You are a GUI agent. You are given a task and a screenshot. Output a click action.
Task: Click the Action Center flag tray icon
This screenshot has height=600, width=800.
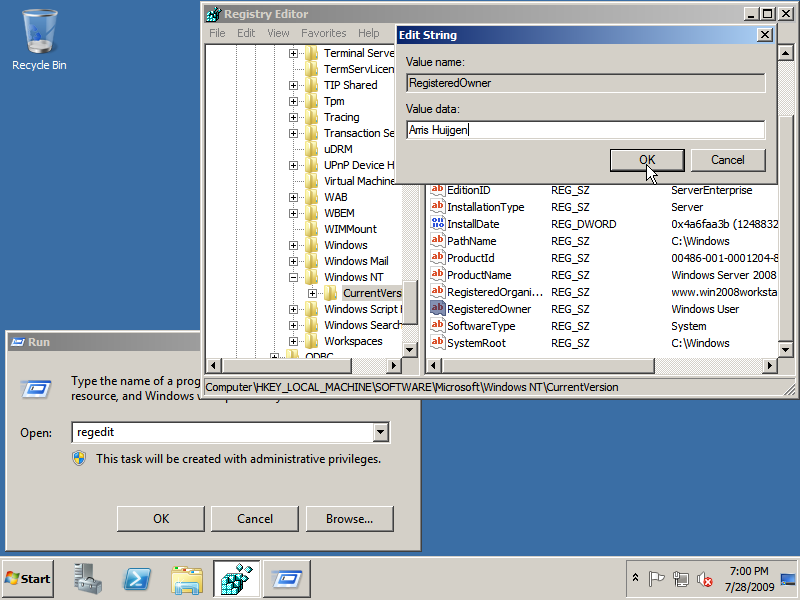[x=656, y=579]
